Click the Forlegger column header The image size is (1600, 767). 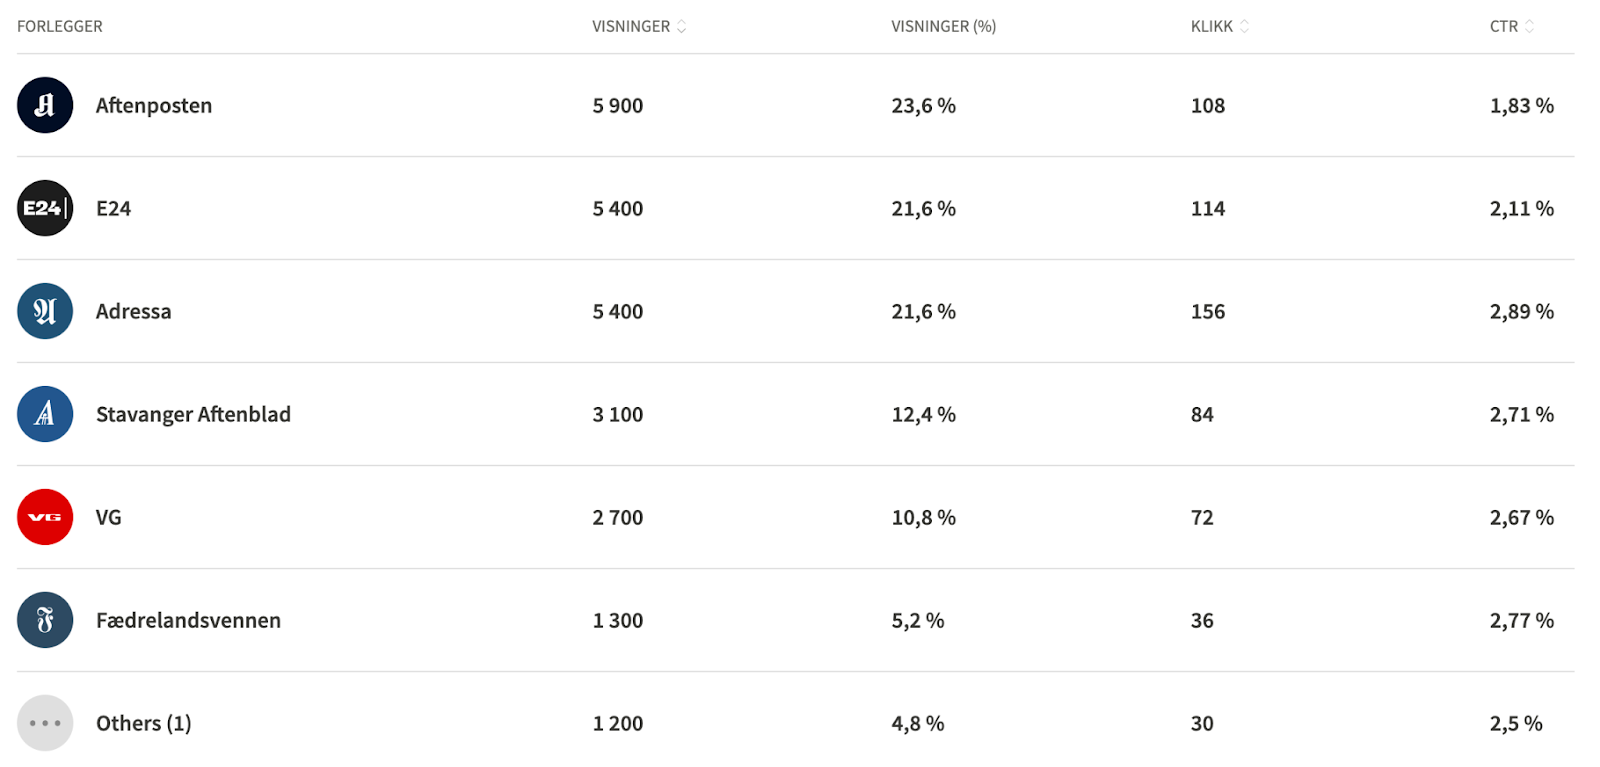tap(60, 27)
